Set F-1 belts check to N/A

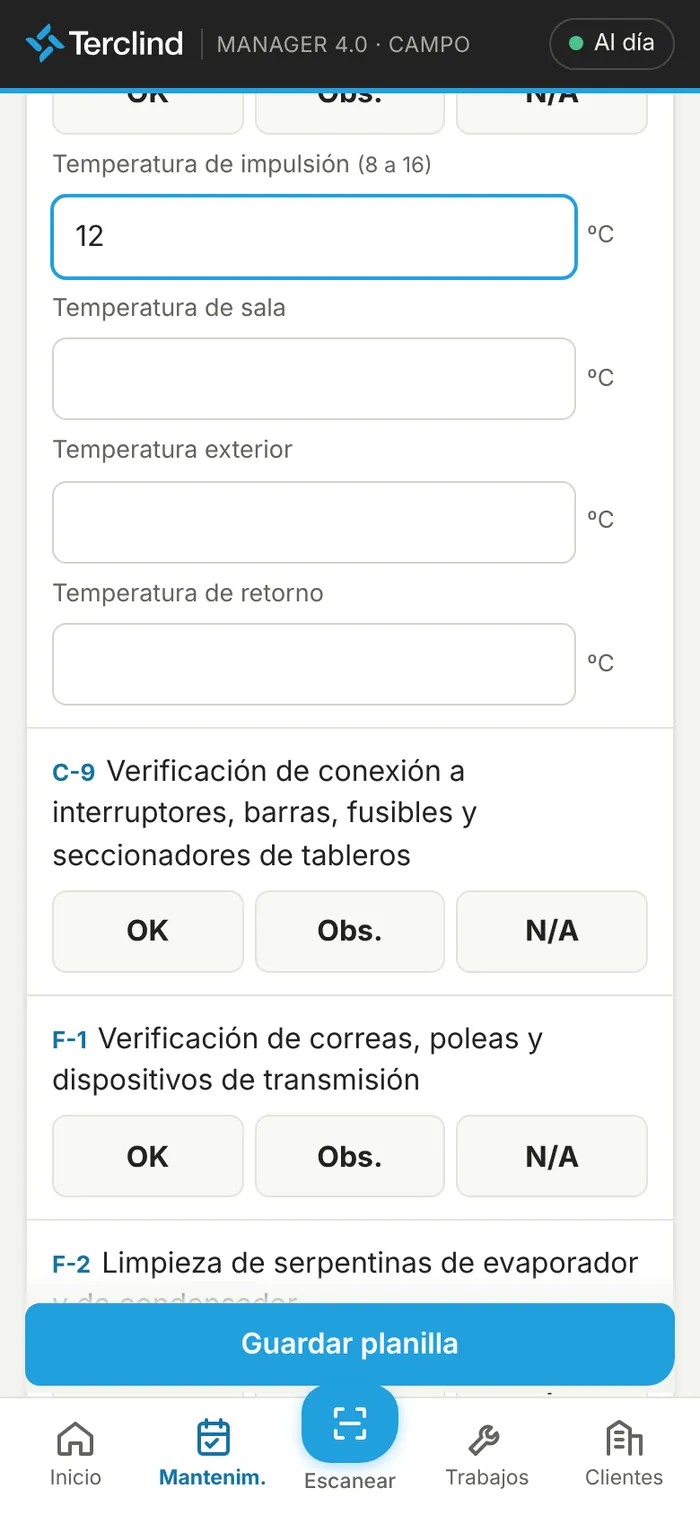coord(552,1157)
